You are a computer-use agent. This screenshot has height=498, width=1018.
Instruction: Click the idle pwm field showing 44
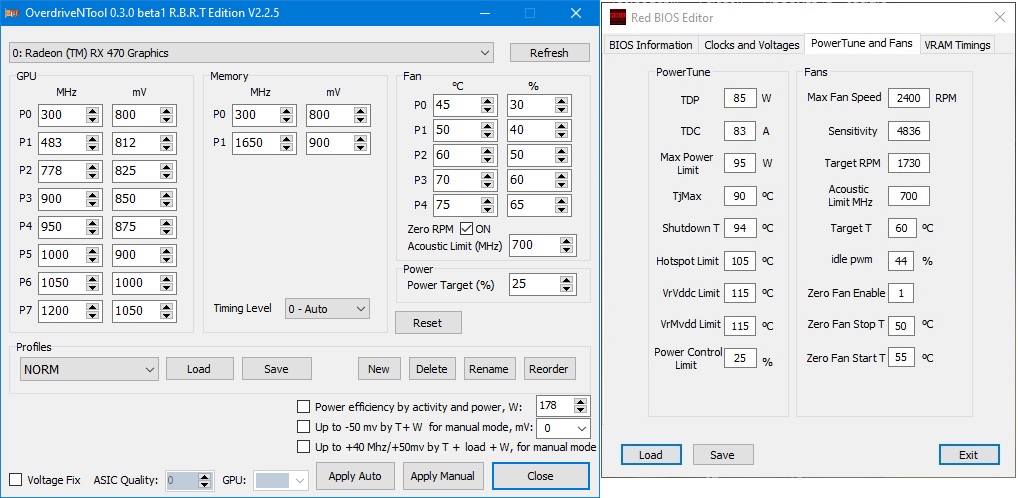(x=901, y=261)
